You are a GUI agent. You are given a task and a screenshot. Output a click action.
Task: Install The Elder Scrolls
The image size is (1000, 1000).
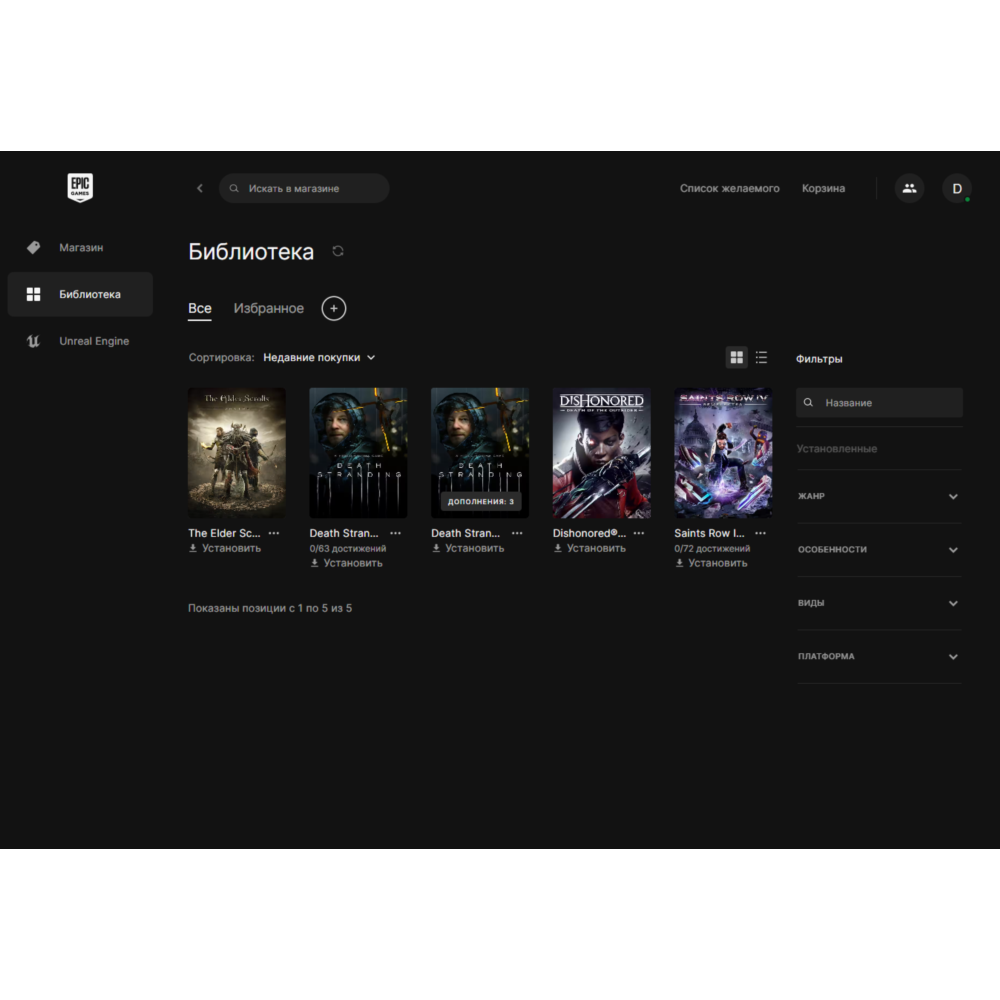click(x=225, y=548)
